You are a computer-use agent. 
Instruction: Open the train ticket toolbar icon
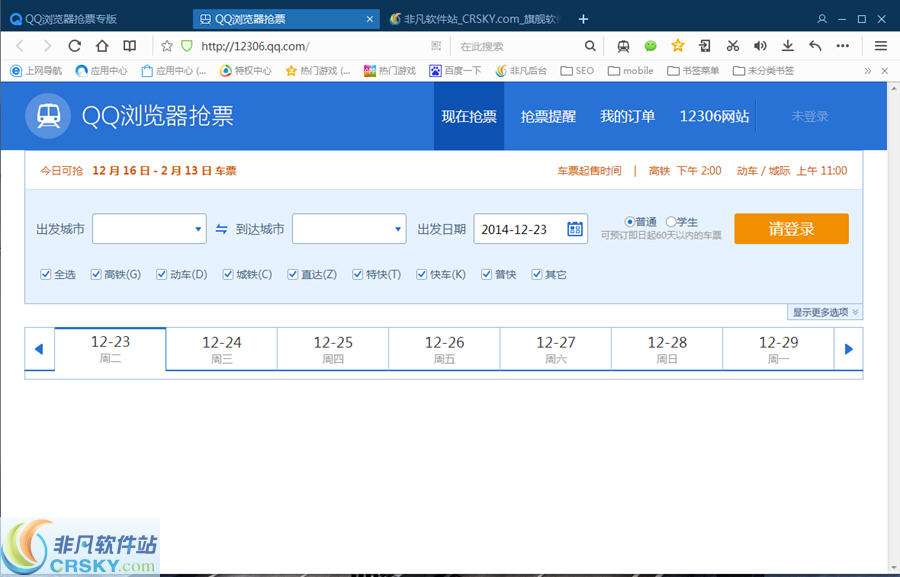[x=623, y=46]
